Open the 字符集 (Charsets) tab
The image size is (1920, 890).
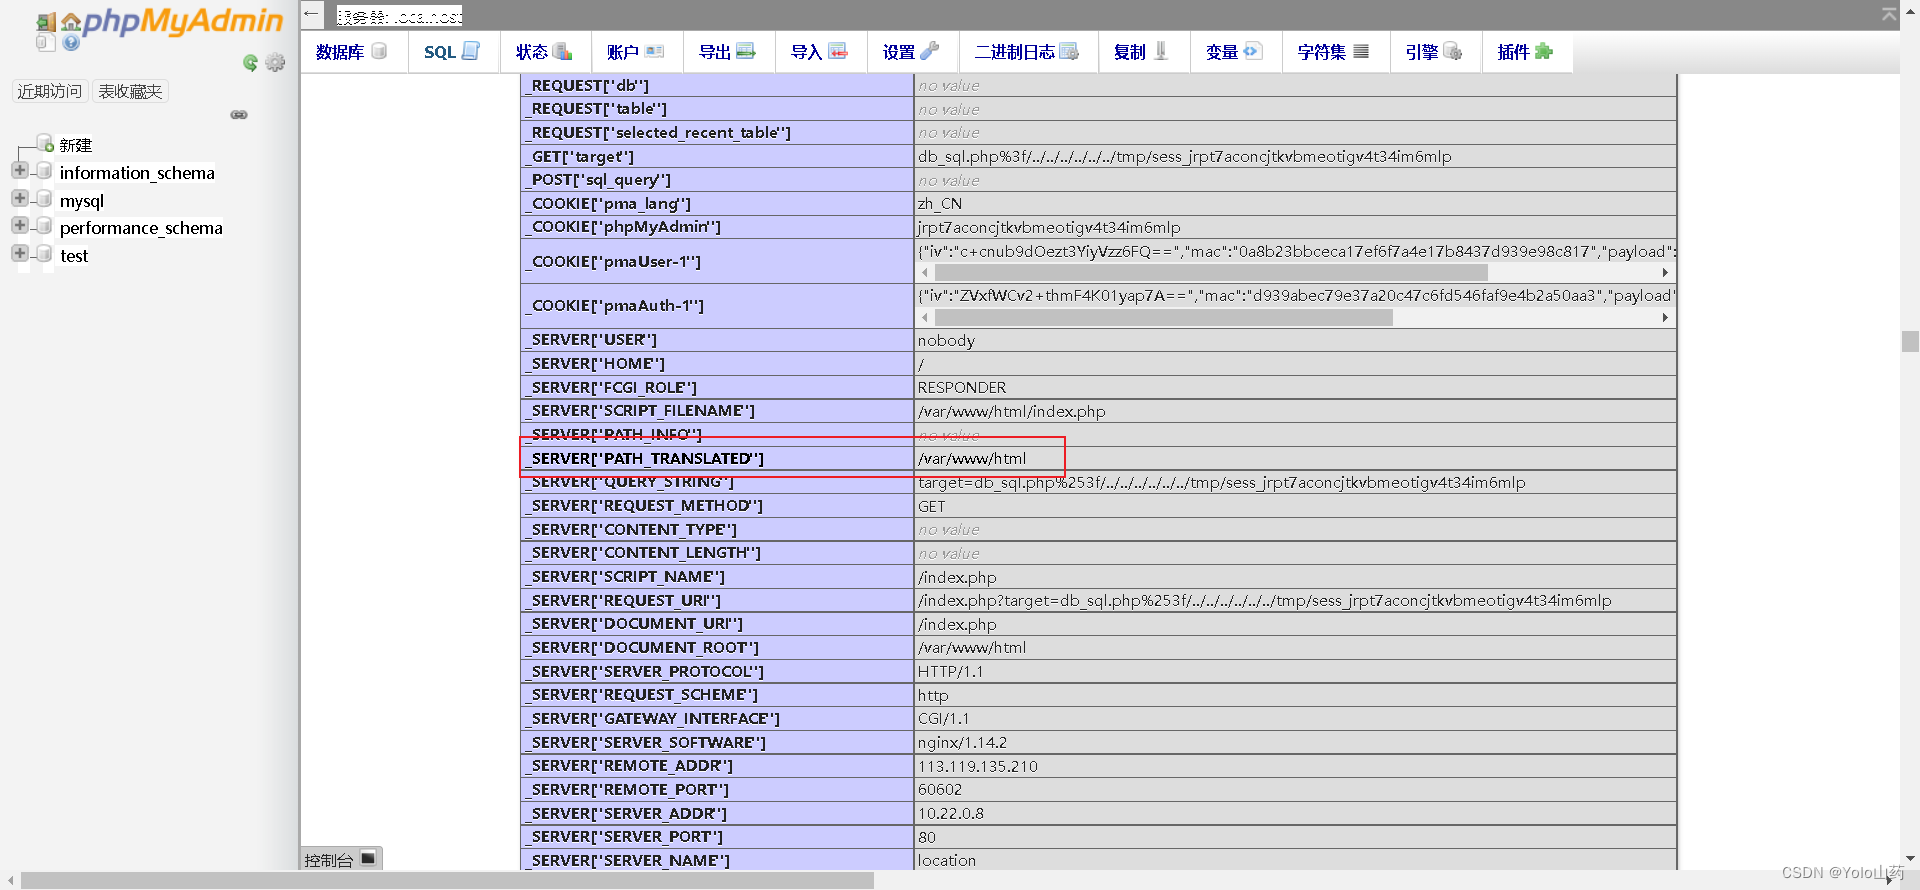(1336, 52)
